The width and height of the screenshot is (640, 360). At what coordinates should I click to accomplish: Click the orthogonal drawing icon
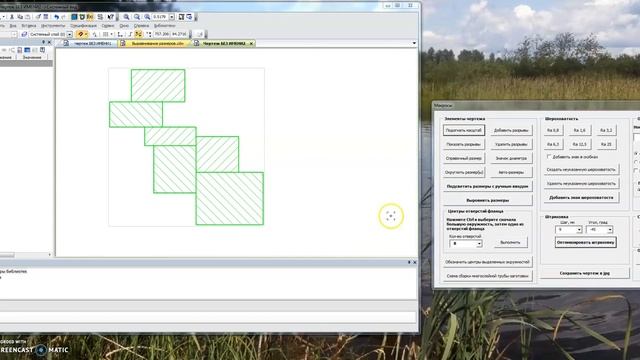pyautogui.click(x=130, y=34)
